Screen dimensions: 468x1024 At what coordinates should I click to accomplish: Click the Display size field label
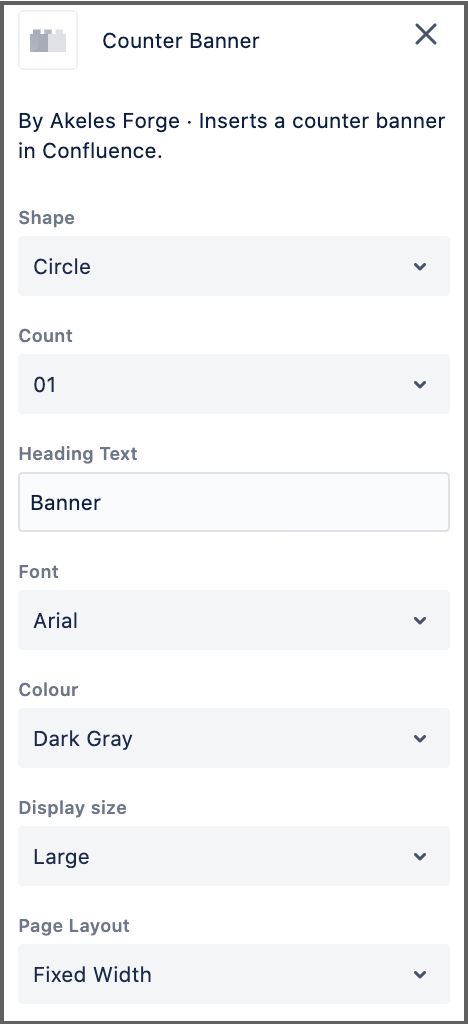point(72,808)
